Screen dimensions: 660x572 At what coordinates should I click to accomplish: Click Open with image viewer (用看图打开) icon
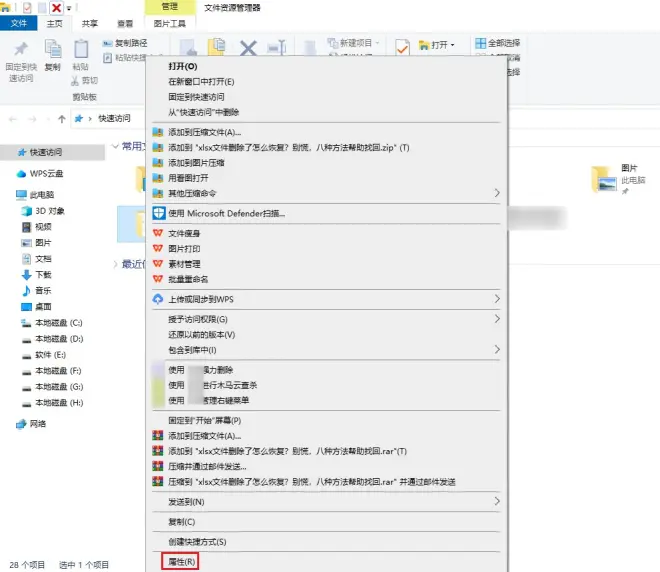158,178
